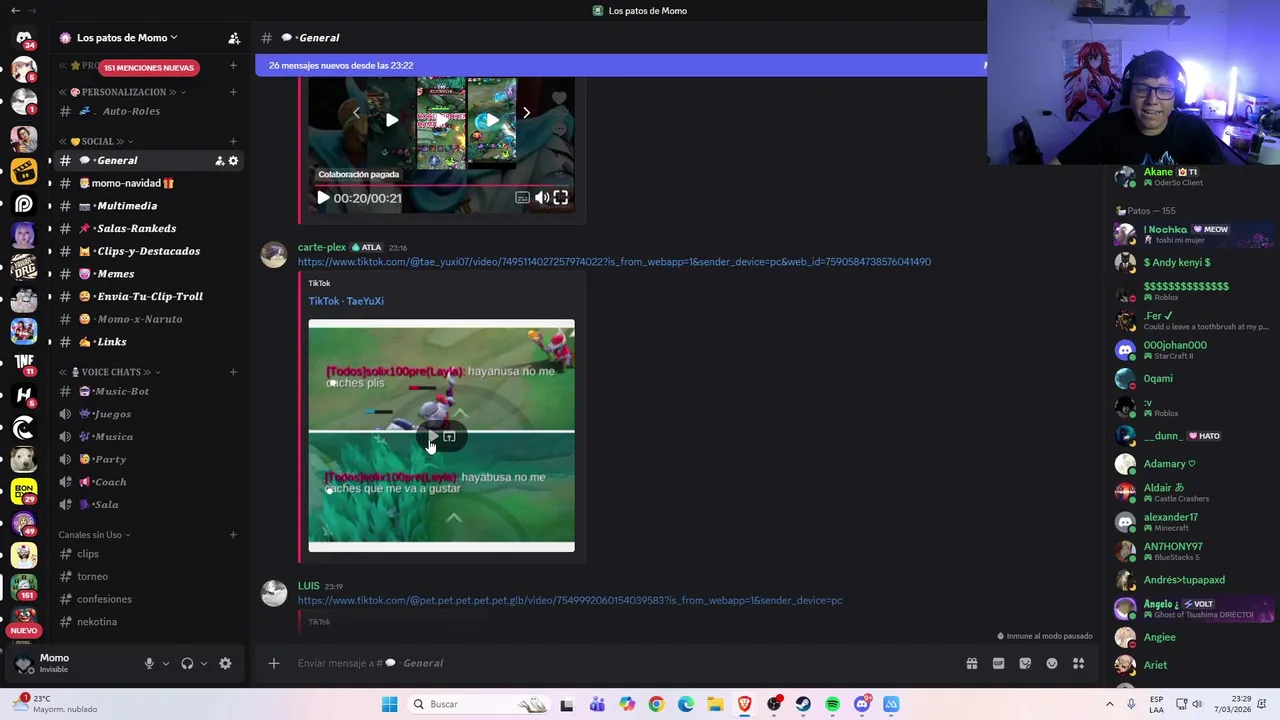Open the Multimedia channel

point(148,206)
